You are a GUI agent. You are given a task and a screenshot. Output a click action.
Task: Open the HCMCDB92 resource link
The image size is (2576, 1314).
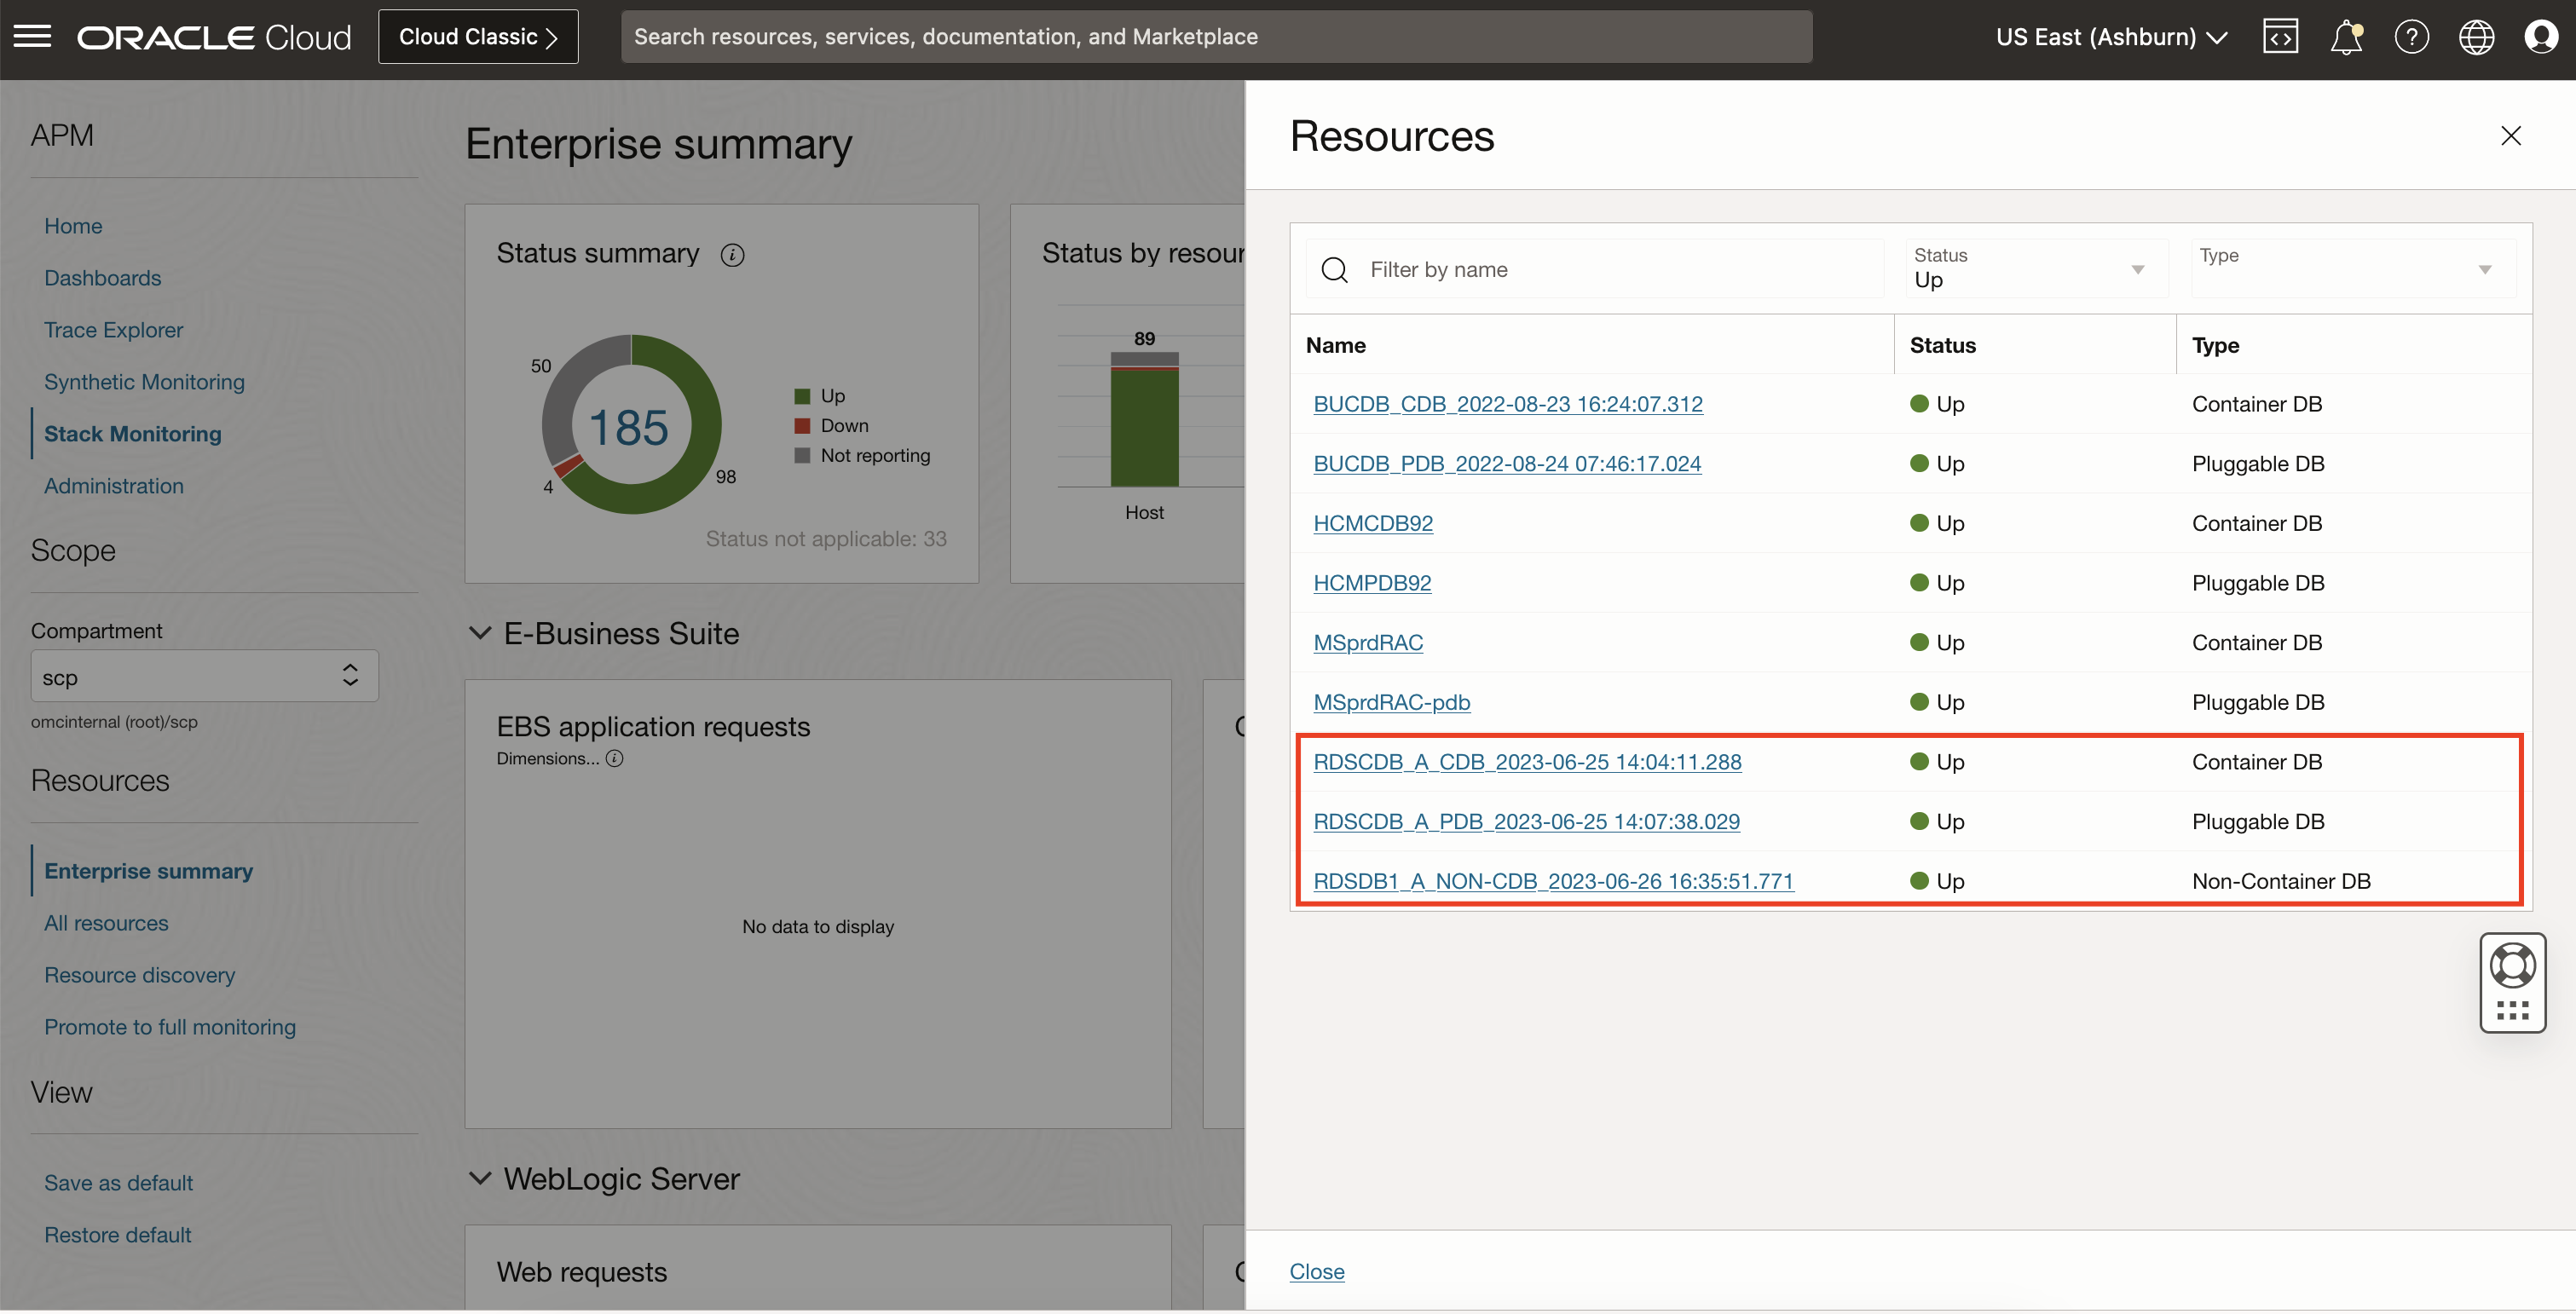click(x=1372, y=522)
